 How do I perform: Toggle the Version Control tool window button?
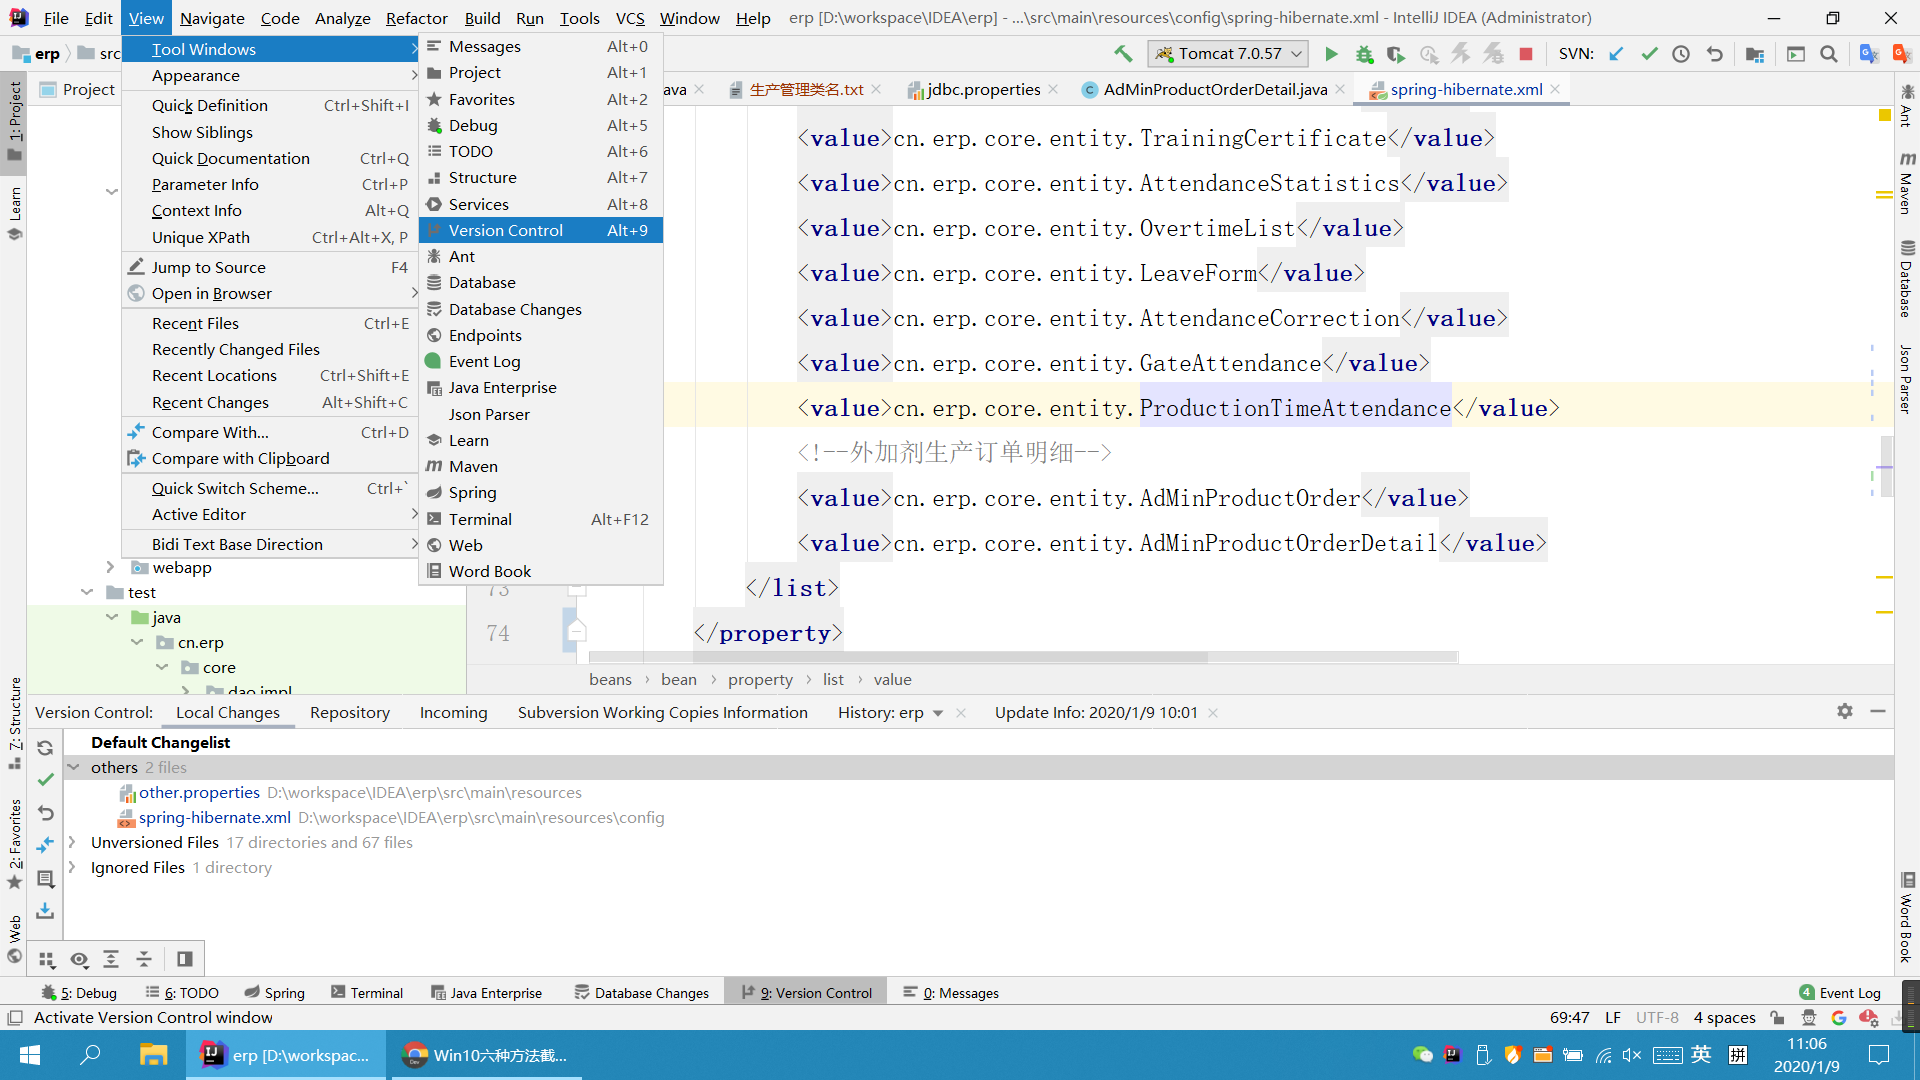[x=806, y=993]
